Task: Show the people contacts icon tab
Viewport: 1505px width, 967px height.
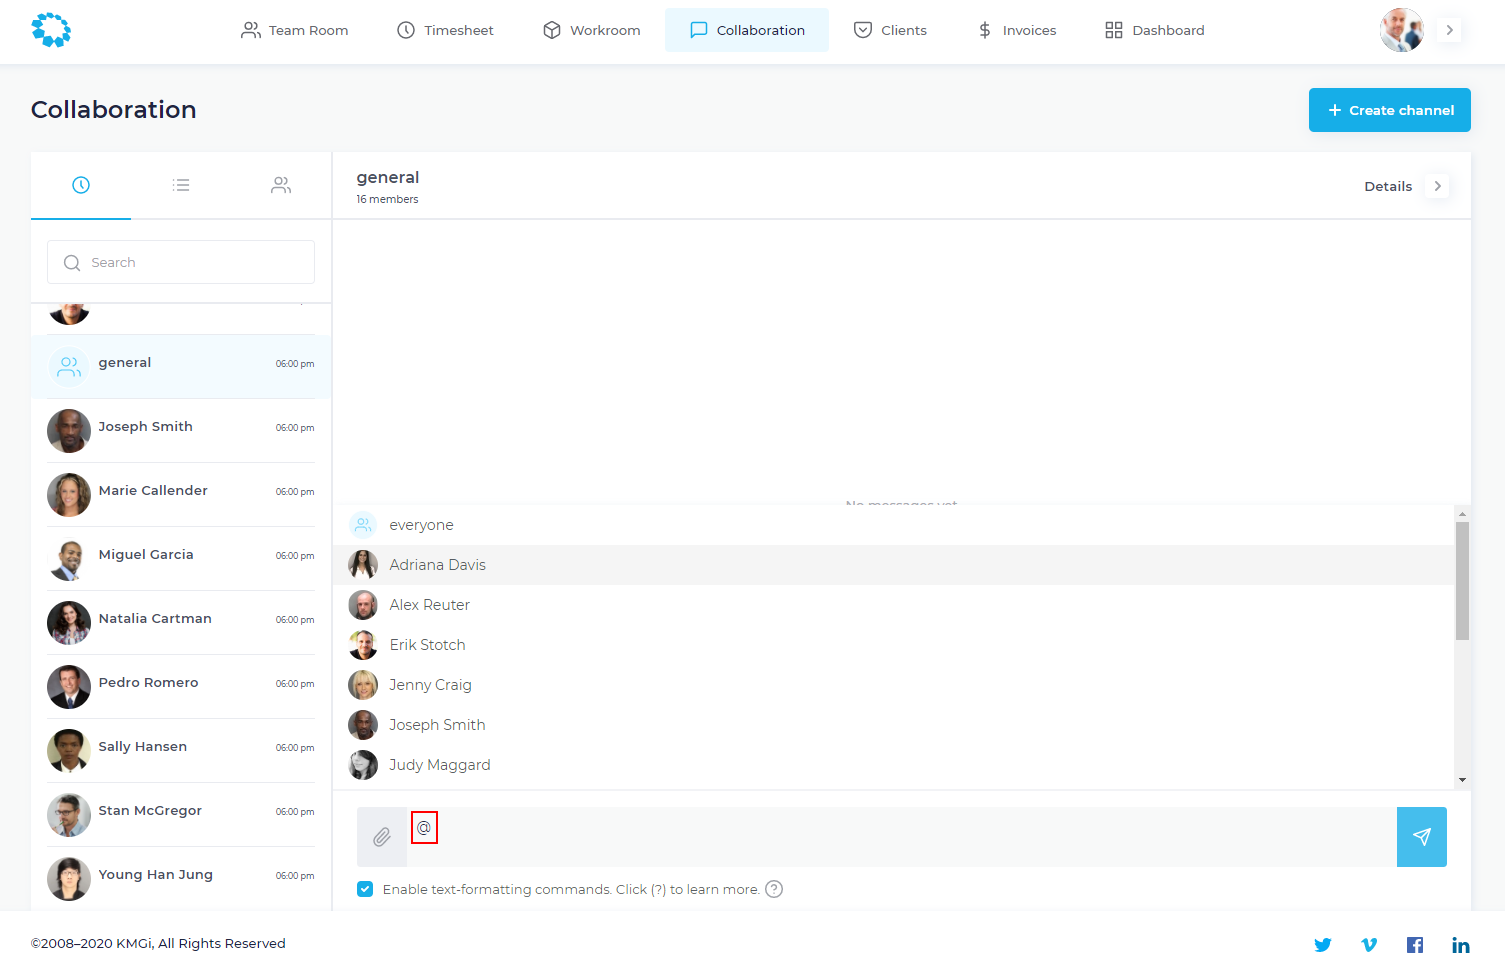Action: point(281,185)
